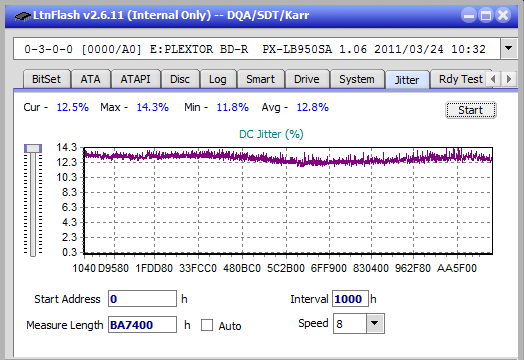Click the LtnFlash chip icon in title bar

coord(23,15)
